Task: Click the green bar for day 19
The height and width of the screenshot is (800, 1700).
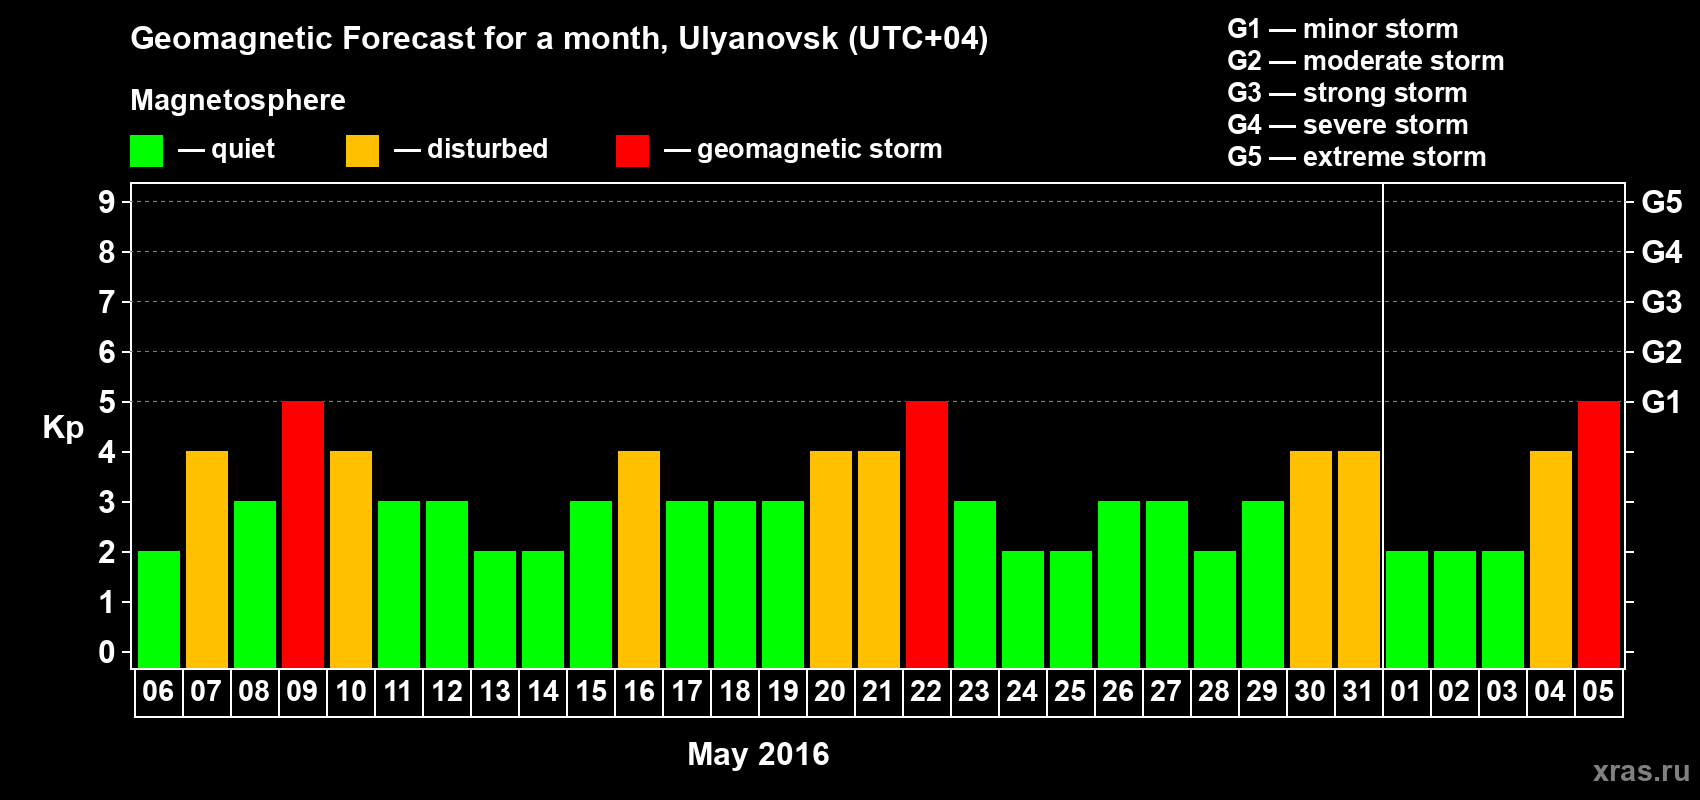Action: tap(783, 585)
